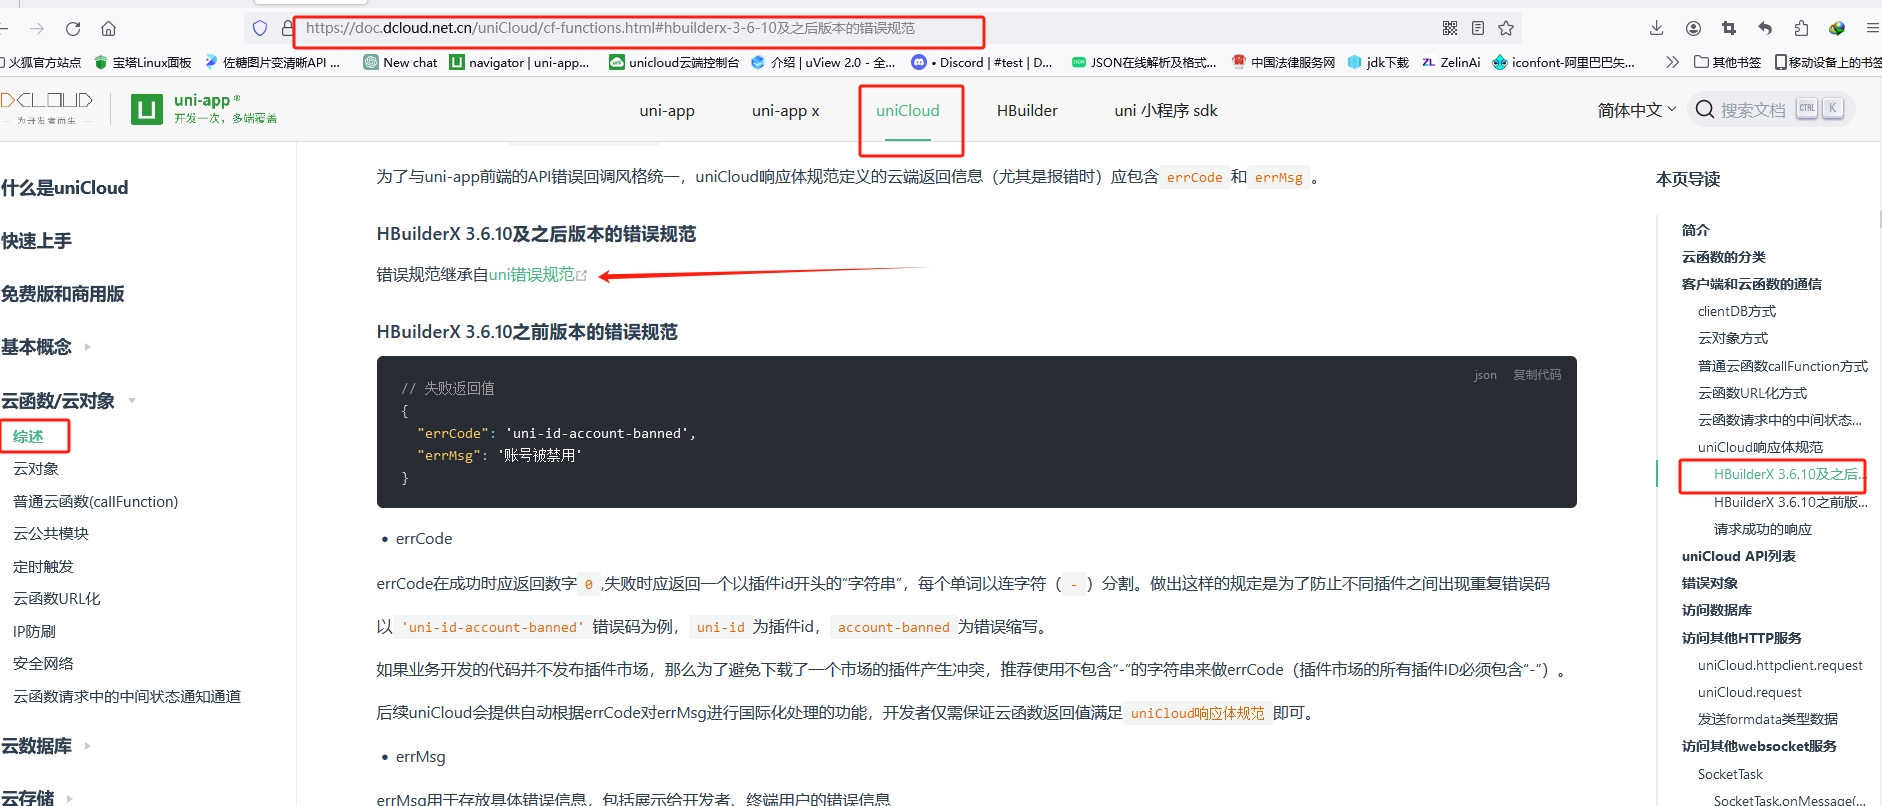Open the browser hamburger menu
This screenshot has height=806, width=1882.
[1872, 28]
